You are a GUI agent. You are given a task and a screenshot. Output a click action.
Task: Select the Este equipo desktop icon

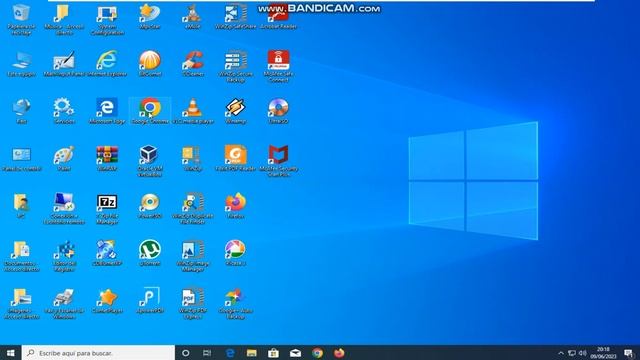click(21, 64)
